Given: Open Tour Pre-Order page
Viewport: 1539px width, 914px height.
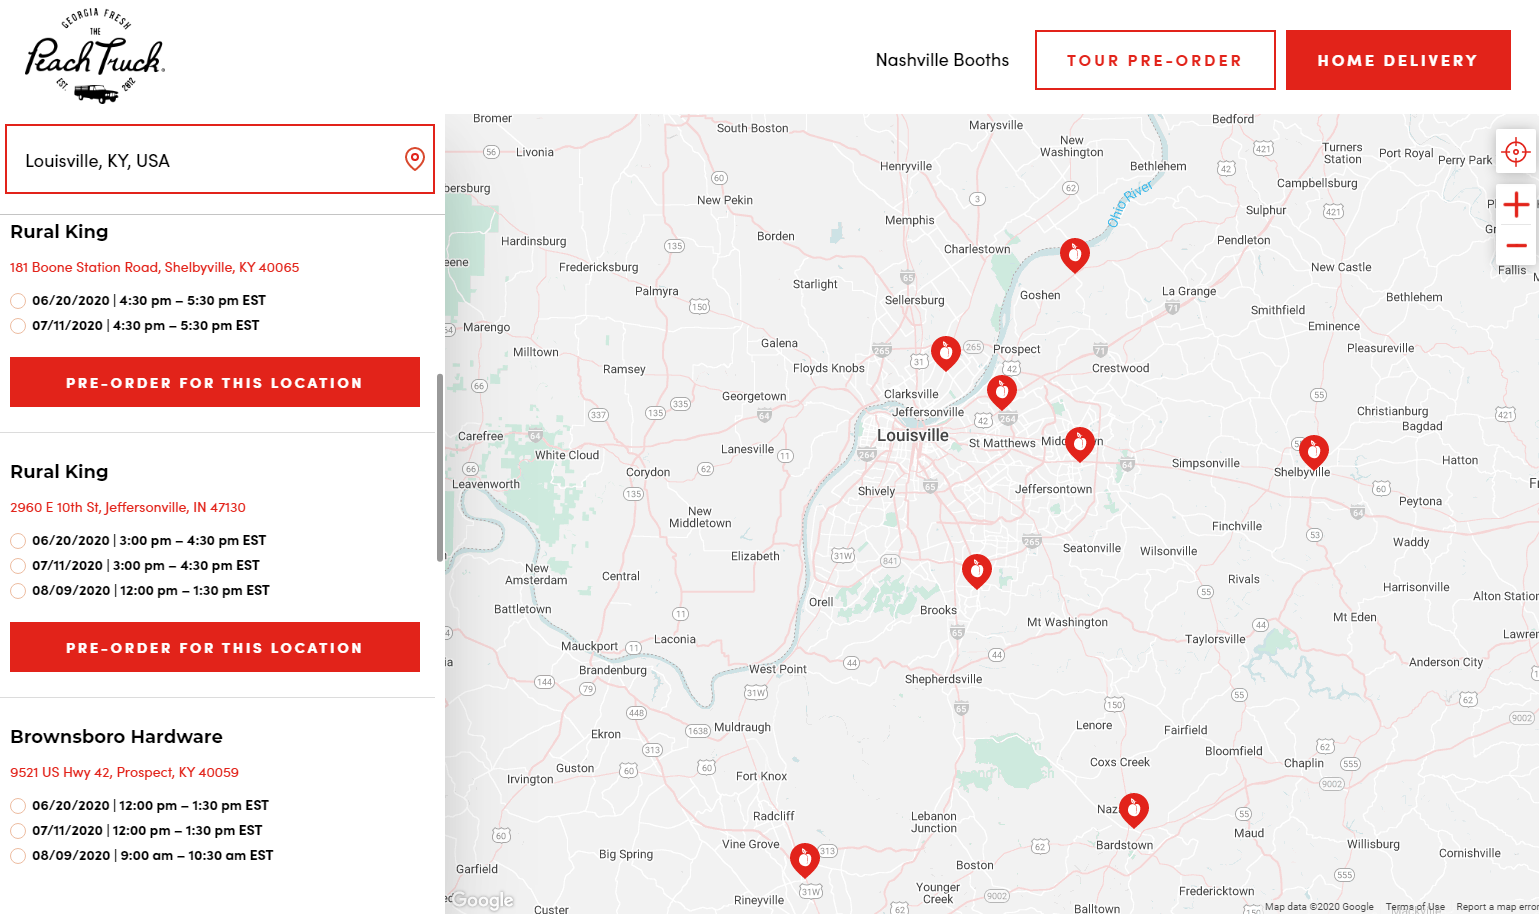Looking at the screenshot, I should (1155, 60).
